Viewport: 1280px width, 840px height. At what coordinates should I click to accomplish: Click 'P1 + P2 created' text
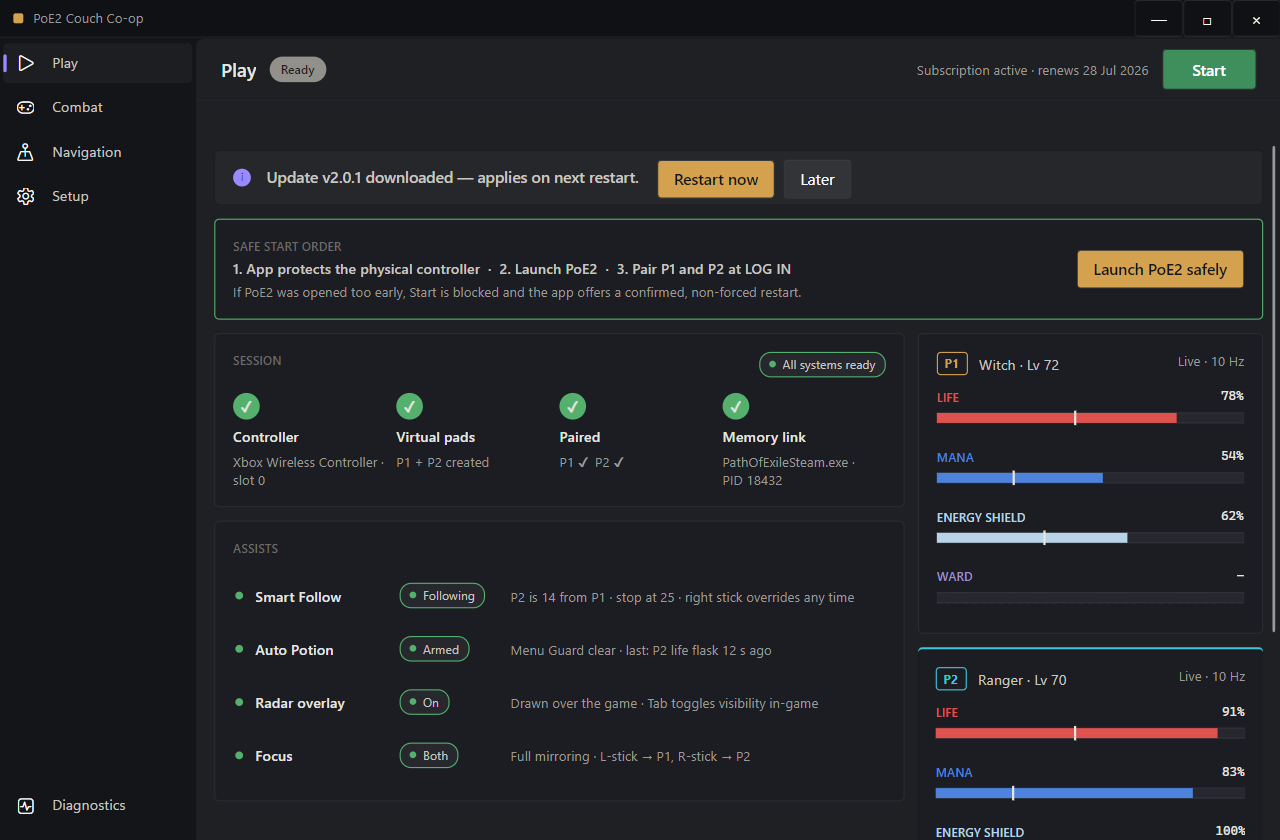pos(443,462)
